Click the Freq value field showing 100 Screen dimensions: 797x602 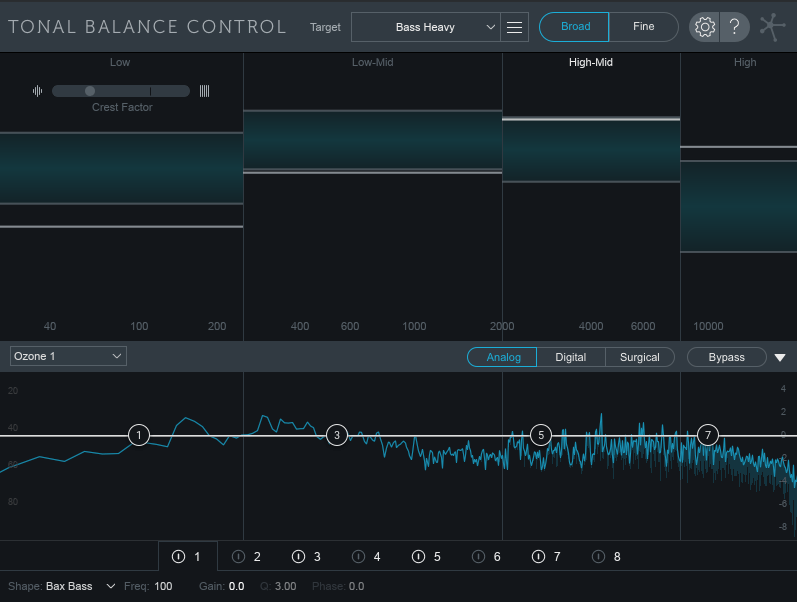coord(163,586)
